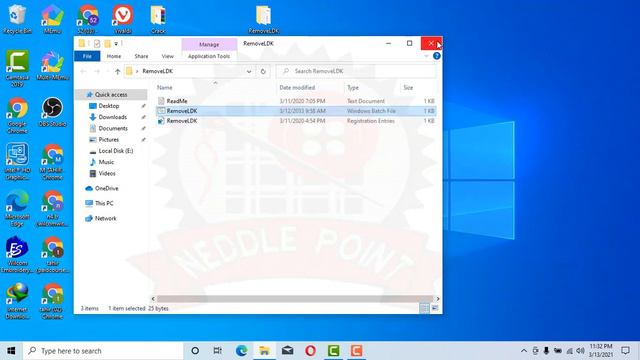Viewport: 640px width, 360px height.
Task: Click the File Explorer taskbar icon
Action: [264, 351]
